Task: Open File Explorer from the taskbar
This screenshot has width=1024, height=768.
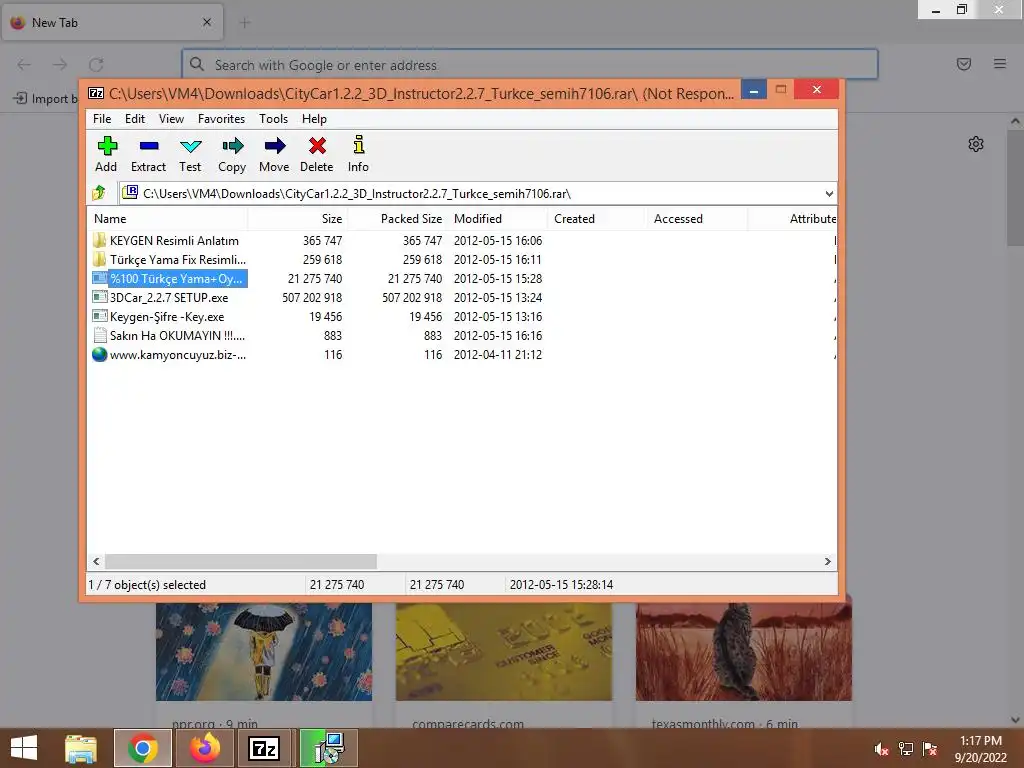Action: [x=81, y=748]
